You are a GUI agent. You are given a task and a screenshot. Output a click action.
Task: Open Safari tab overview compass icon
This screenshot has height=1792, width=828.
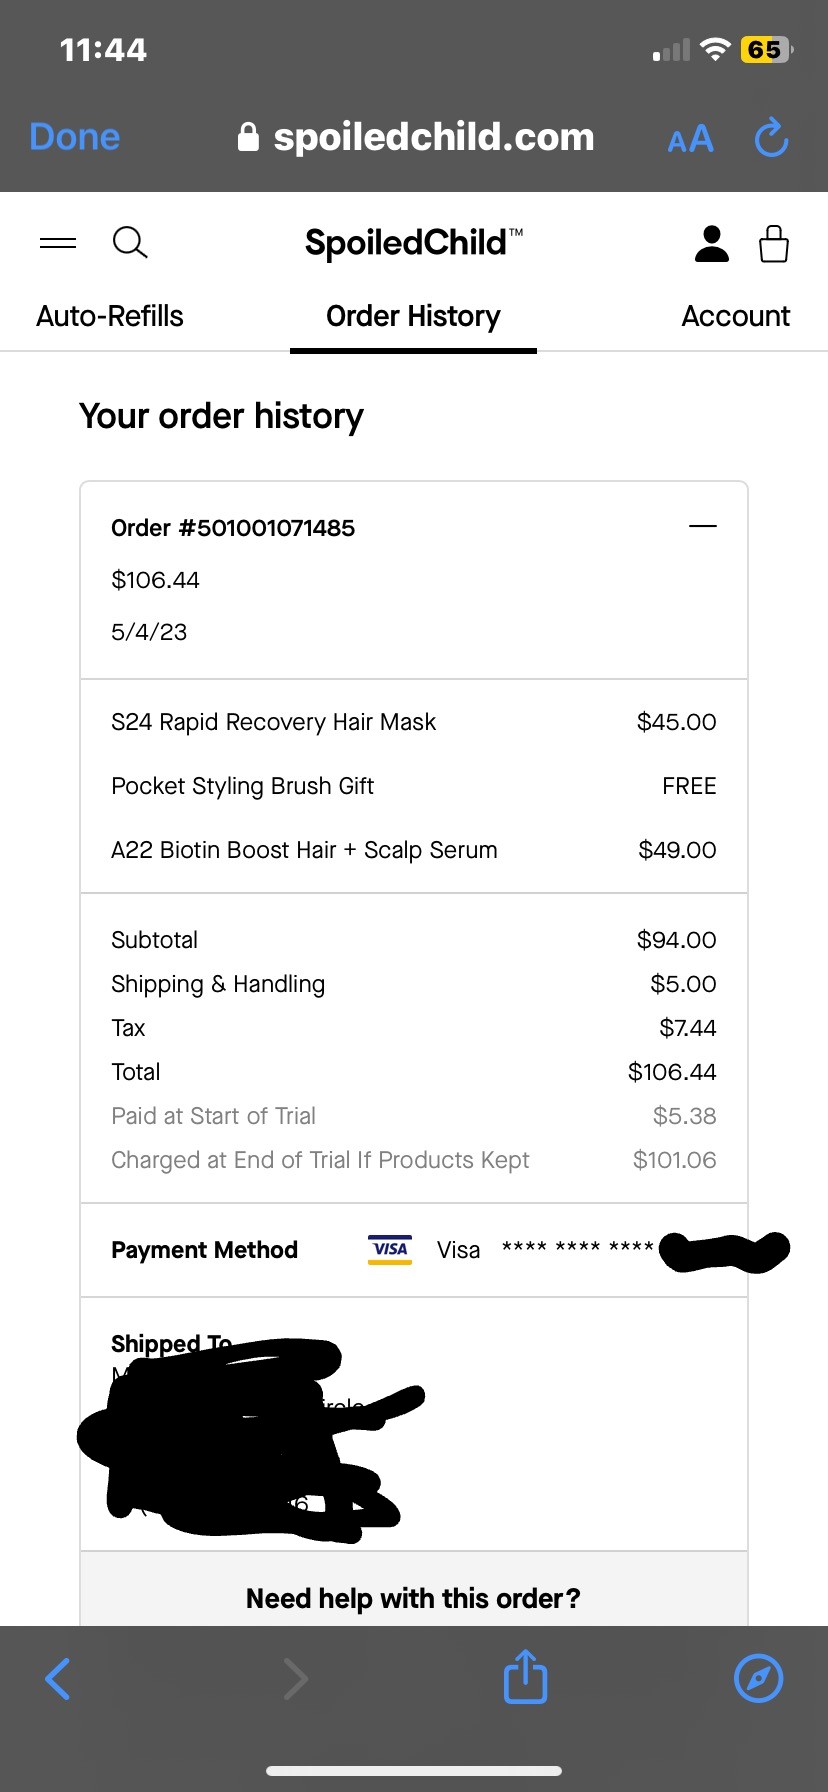coord(759,1678)
